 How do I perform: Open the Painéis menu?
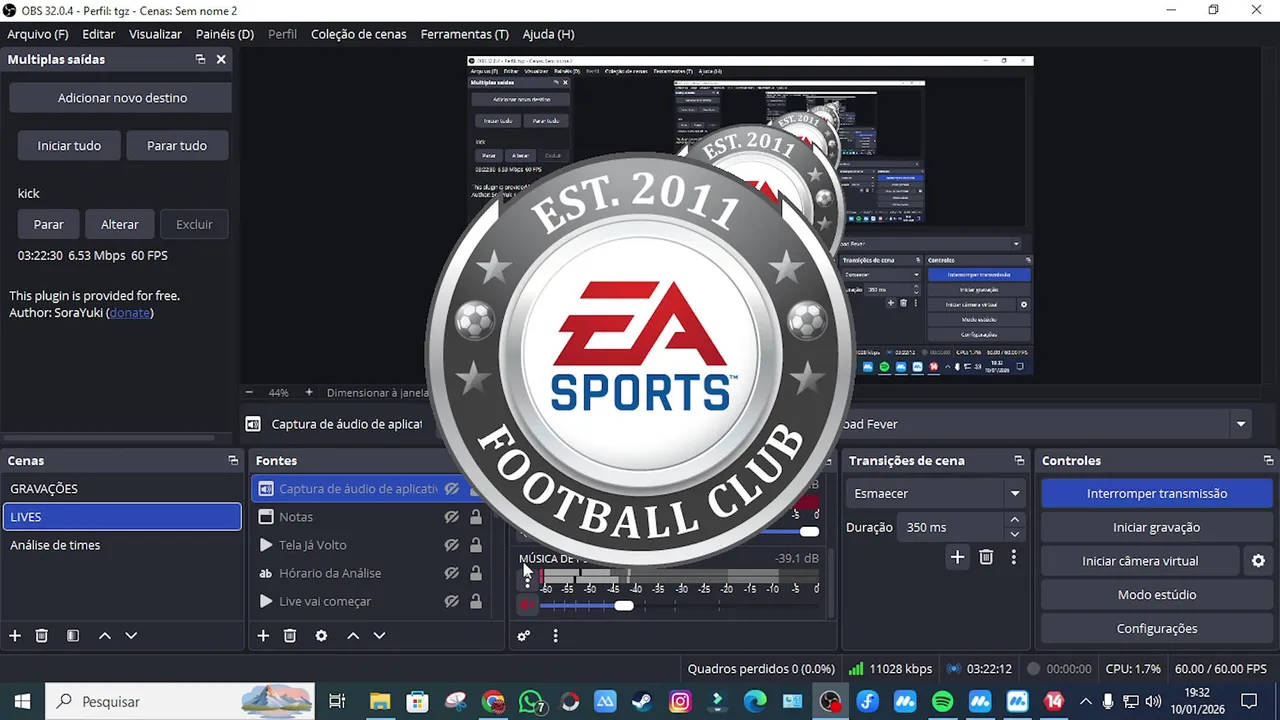225,34
